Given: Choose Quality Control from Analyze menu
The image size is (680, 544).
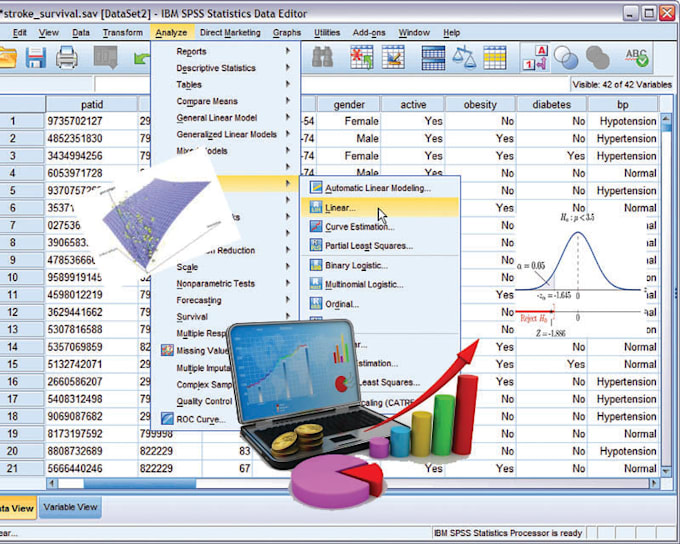Looking at the screenshot, I should pos(204,401).
